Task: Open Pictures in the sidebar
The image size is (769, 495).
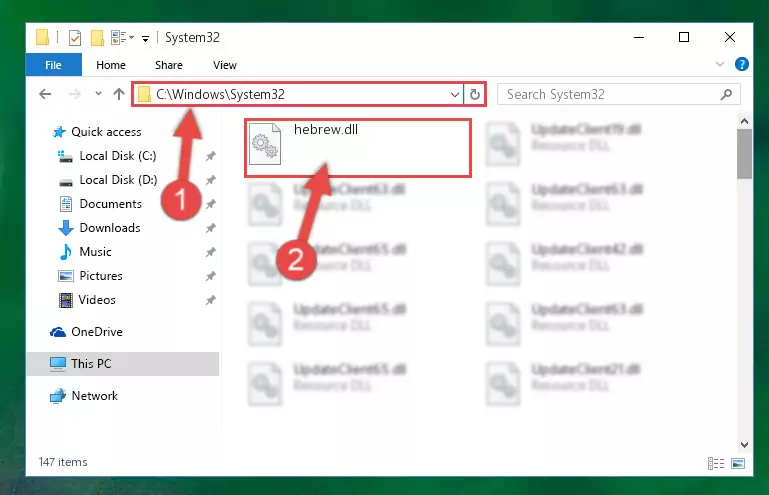Action: click(101, 276)
